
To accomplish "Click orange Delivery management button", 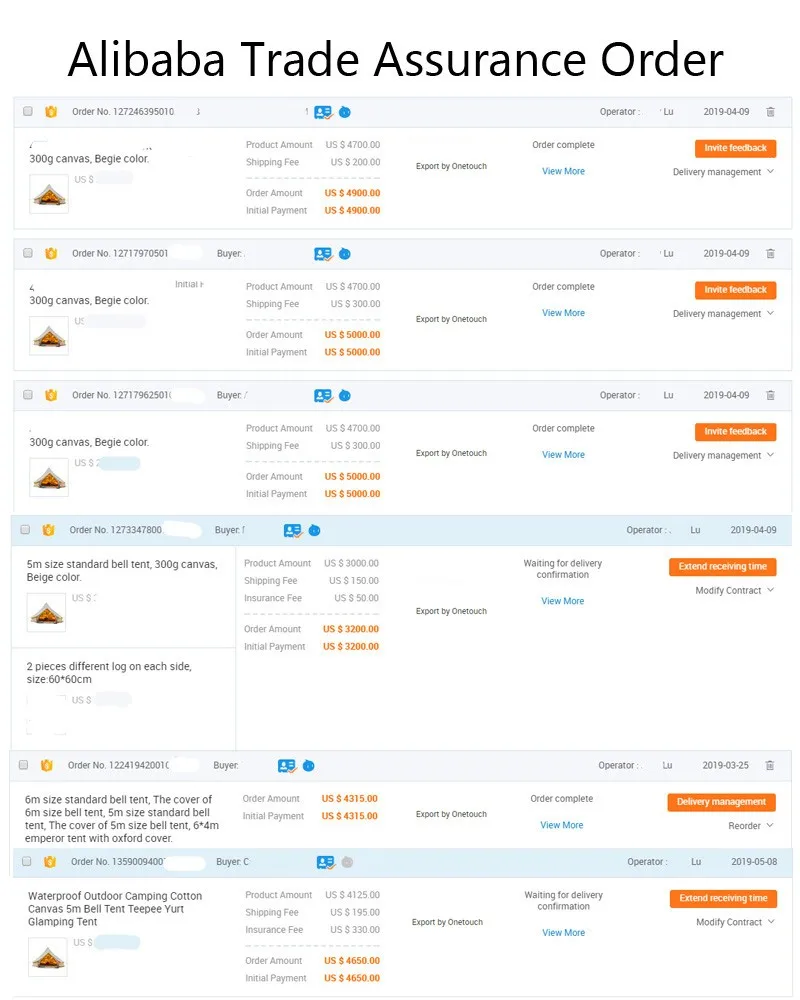I will 722,802.
